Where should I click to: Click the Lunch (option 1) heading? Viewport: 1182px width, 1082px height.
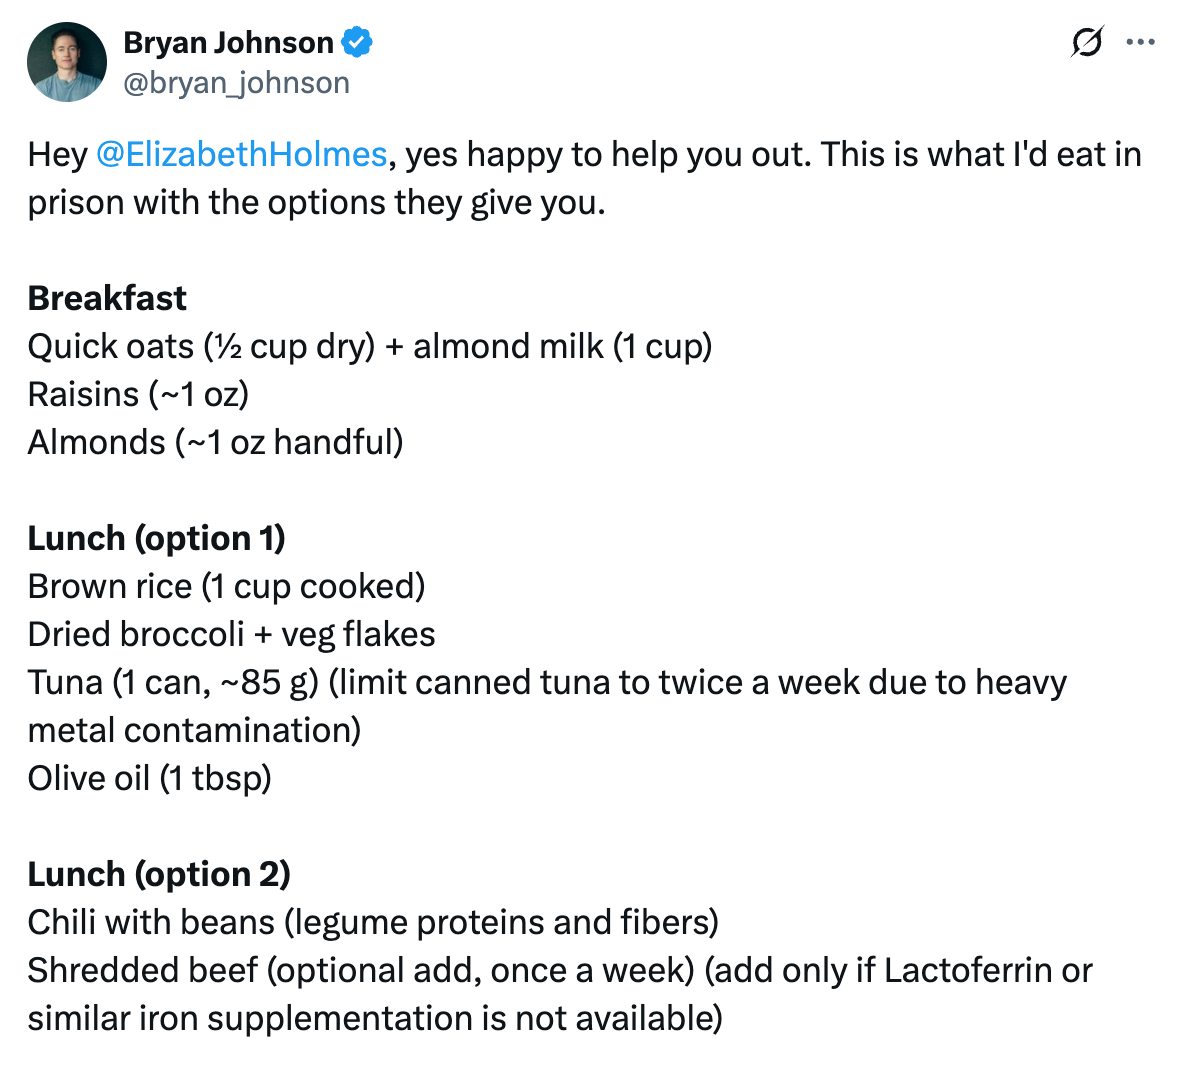[156, 538]
